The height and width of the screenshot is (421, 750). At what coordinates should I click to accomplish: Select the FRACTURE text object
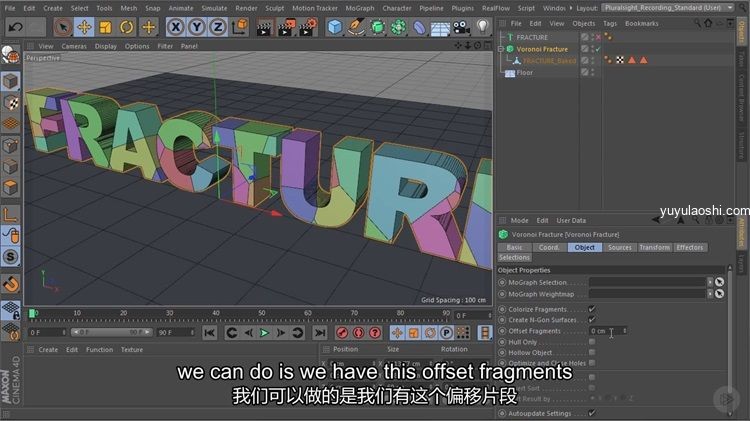pos(532,37)
